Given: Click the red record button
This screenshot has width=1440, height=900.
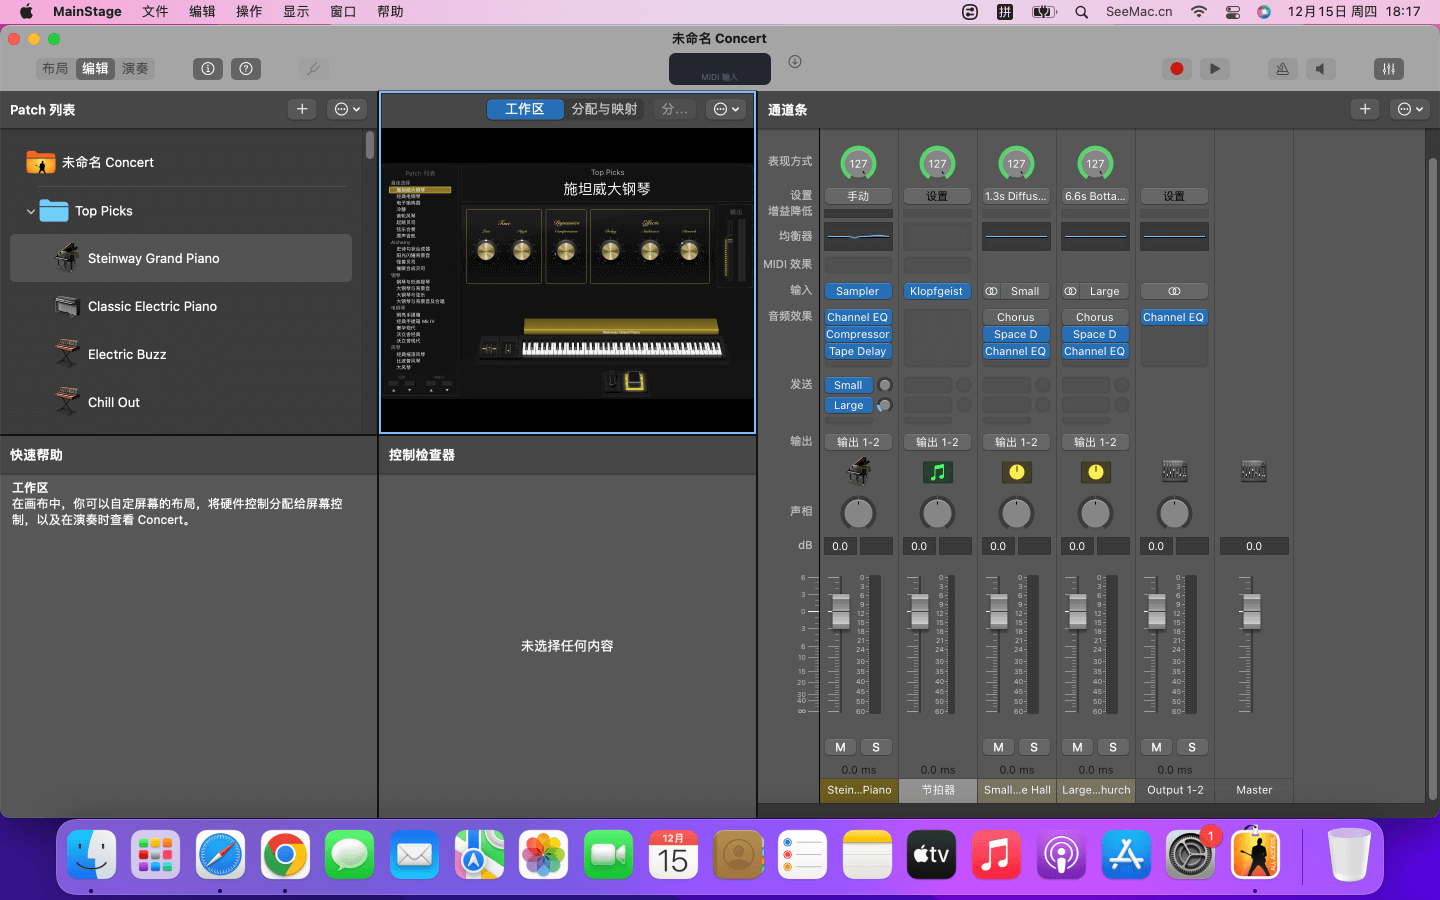Looking at the screenshot, I should pos(1177,69).
